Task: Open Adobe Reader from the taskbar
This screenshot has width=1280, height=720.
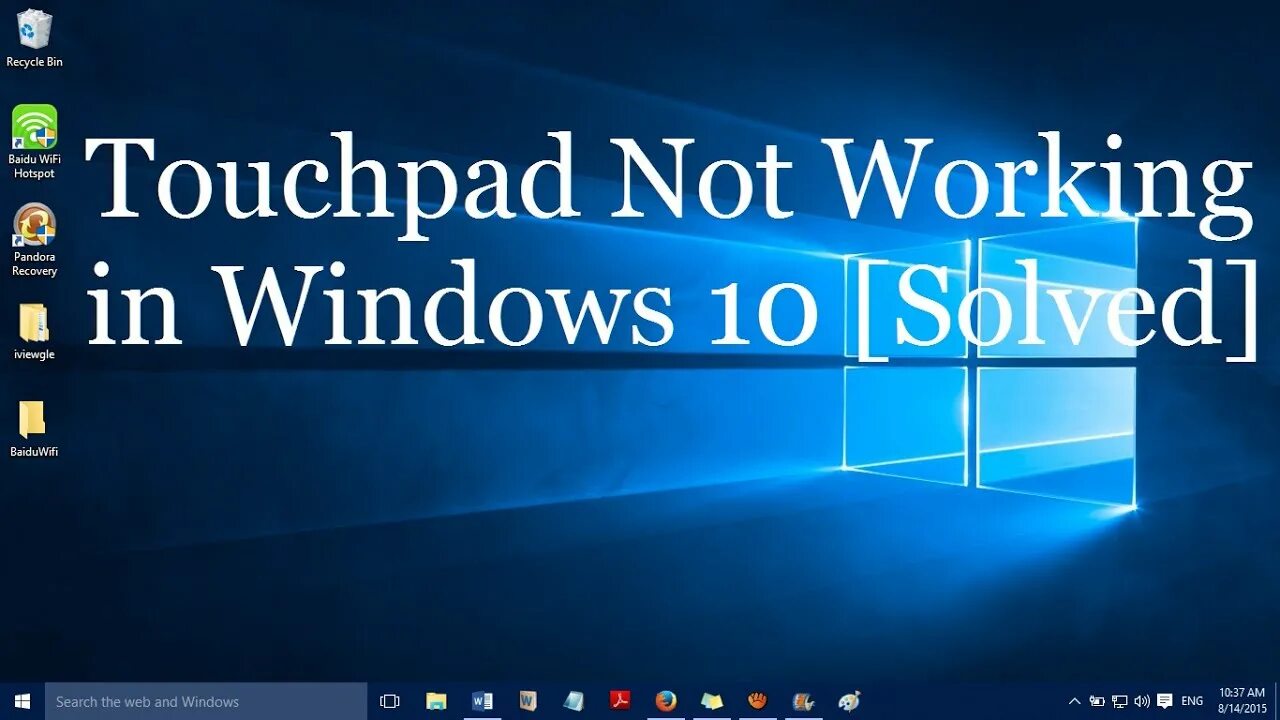Action: [x=620, y=701]
